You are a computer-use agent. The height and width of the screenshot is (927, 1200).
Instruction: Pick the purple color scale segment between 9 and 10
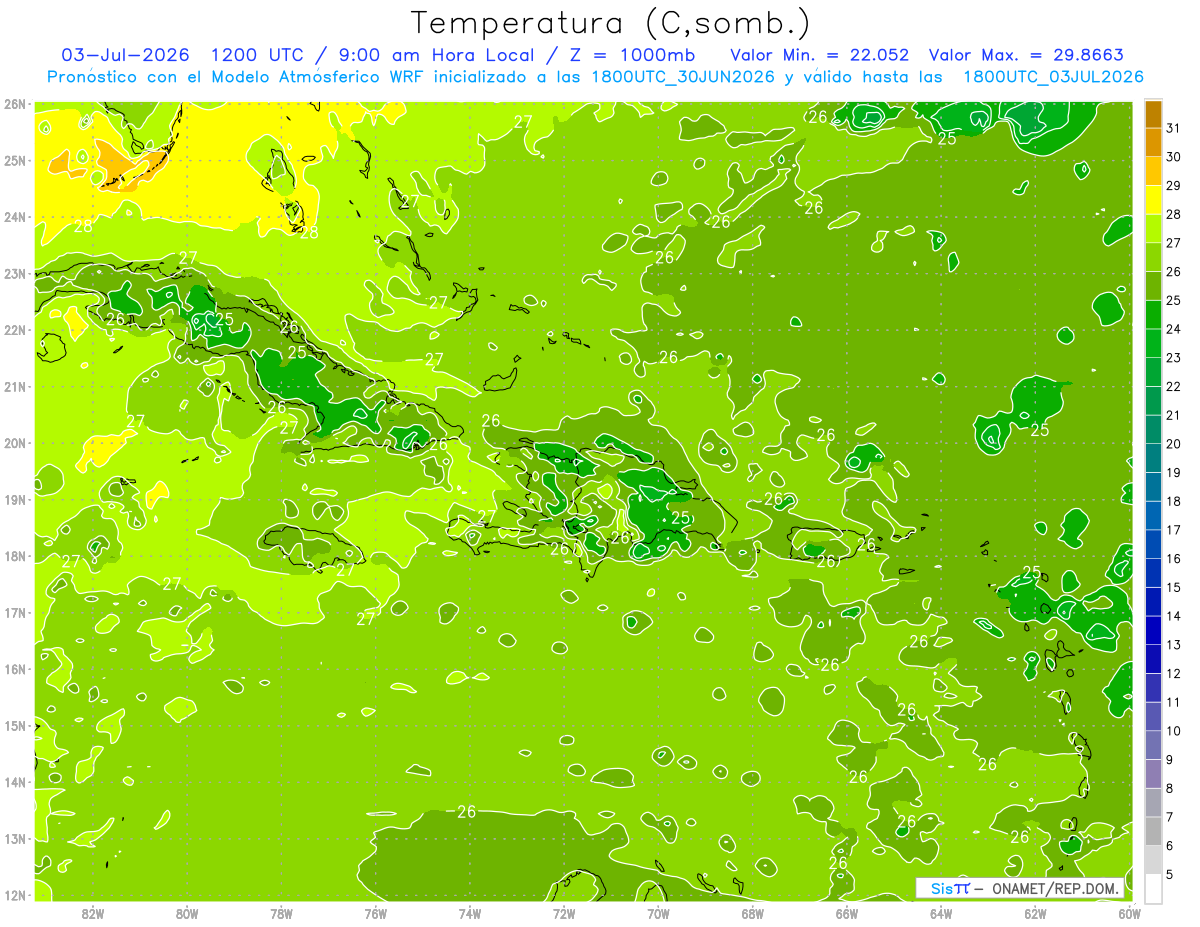pos(1153,745)
